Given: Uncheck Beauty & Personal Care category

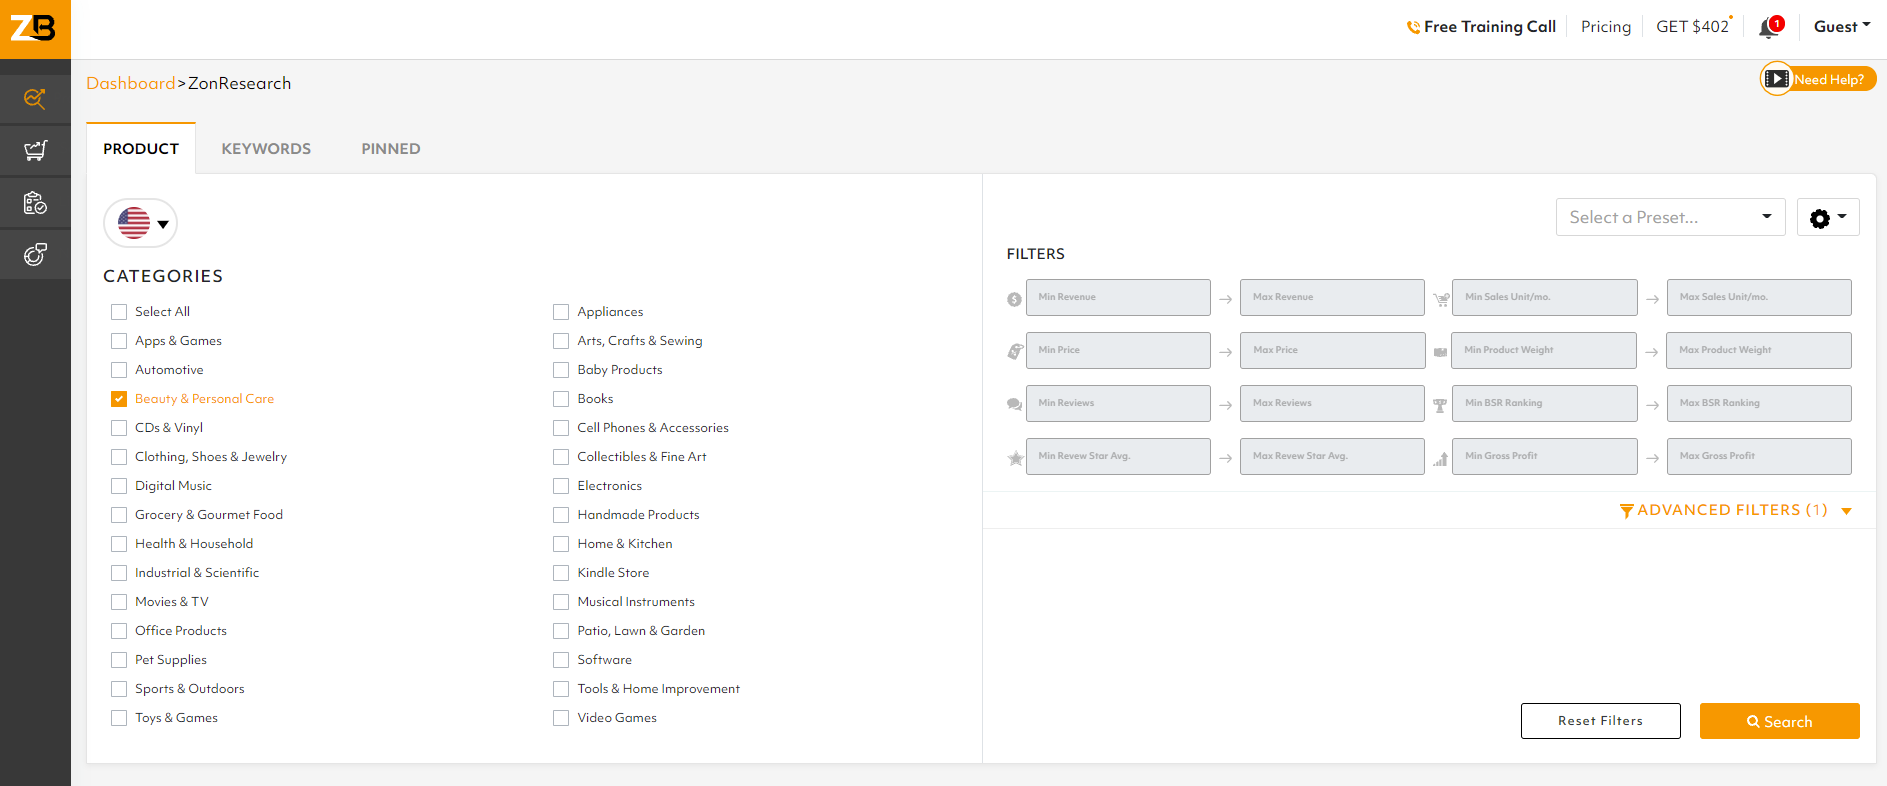Looking at the screenshot, I should click(x=119, y=399).
